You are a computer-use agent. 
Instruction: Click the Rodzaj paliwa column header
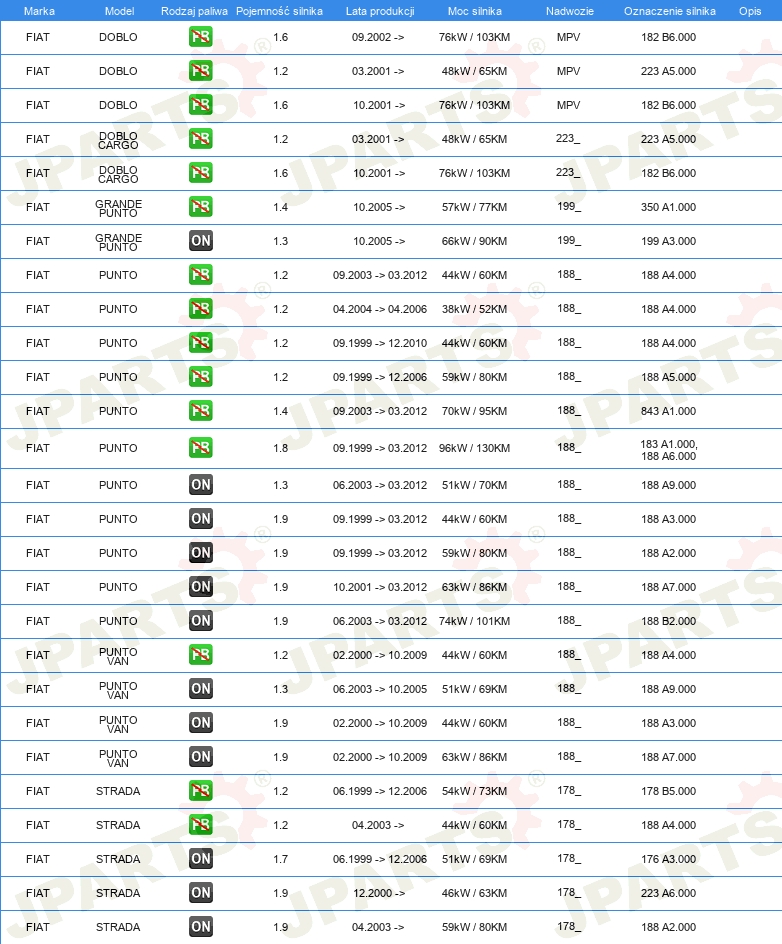click(194, 11)
